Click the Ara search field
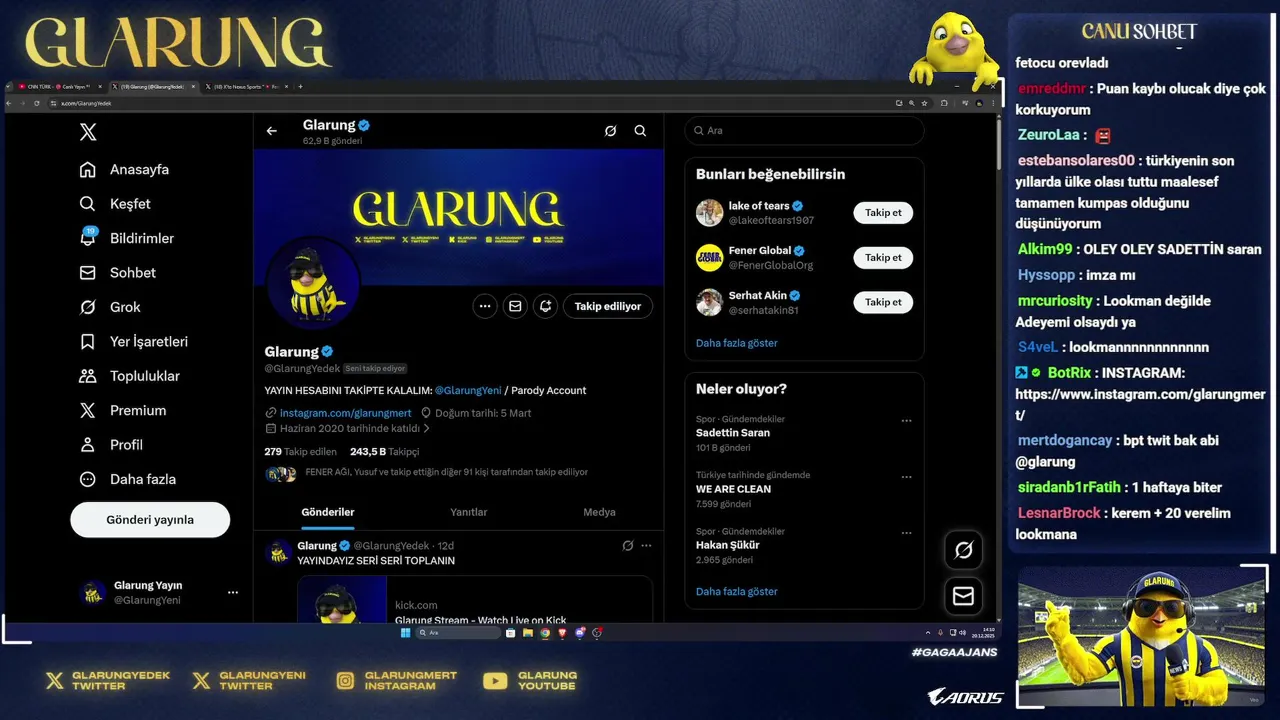 pos(804,131)
